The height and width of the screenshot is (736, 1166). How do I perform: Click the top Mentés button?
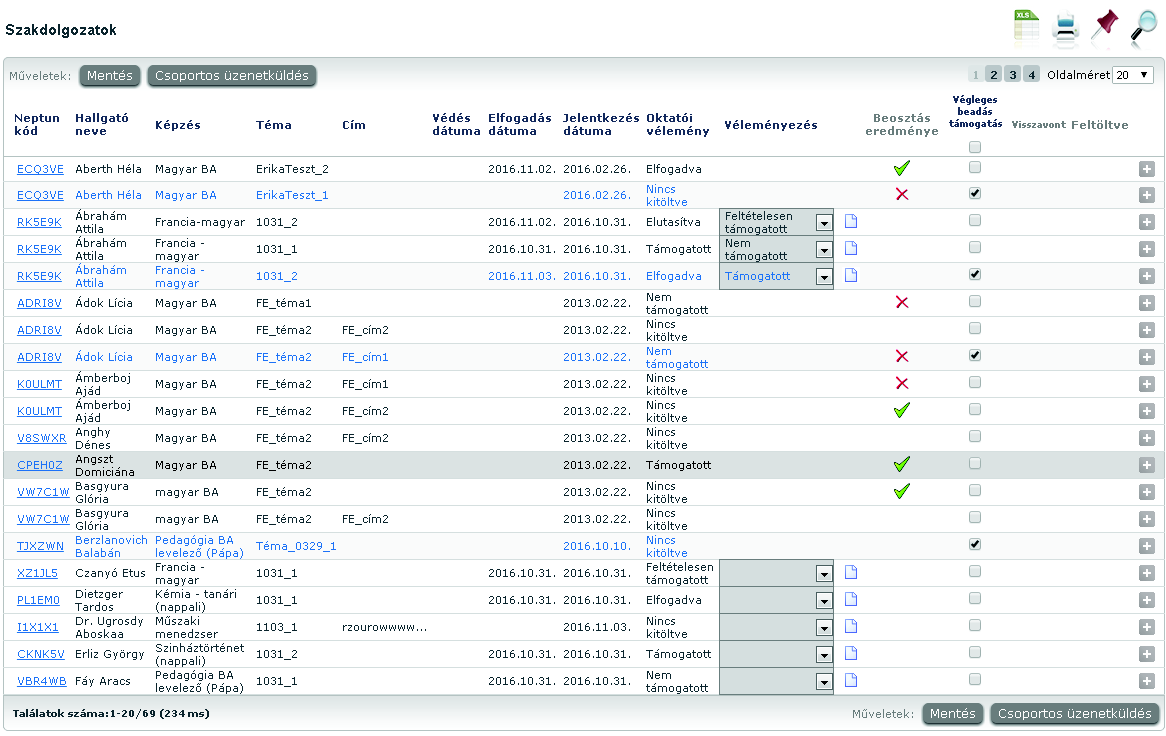[x=109, y=76]
